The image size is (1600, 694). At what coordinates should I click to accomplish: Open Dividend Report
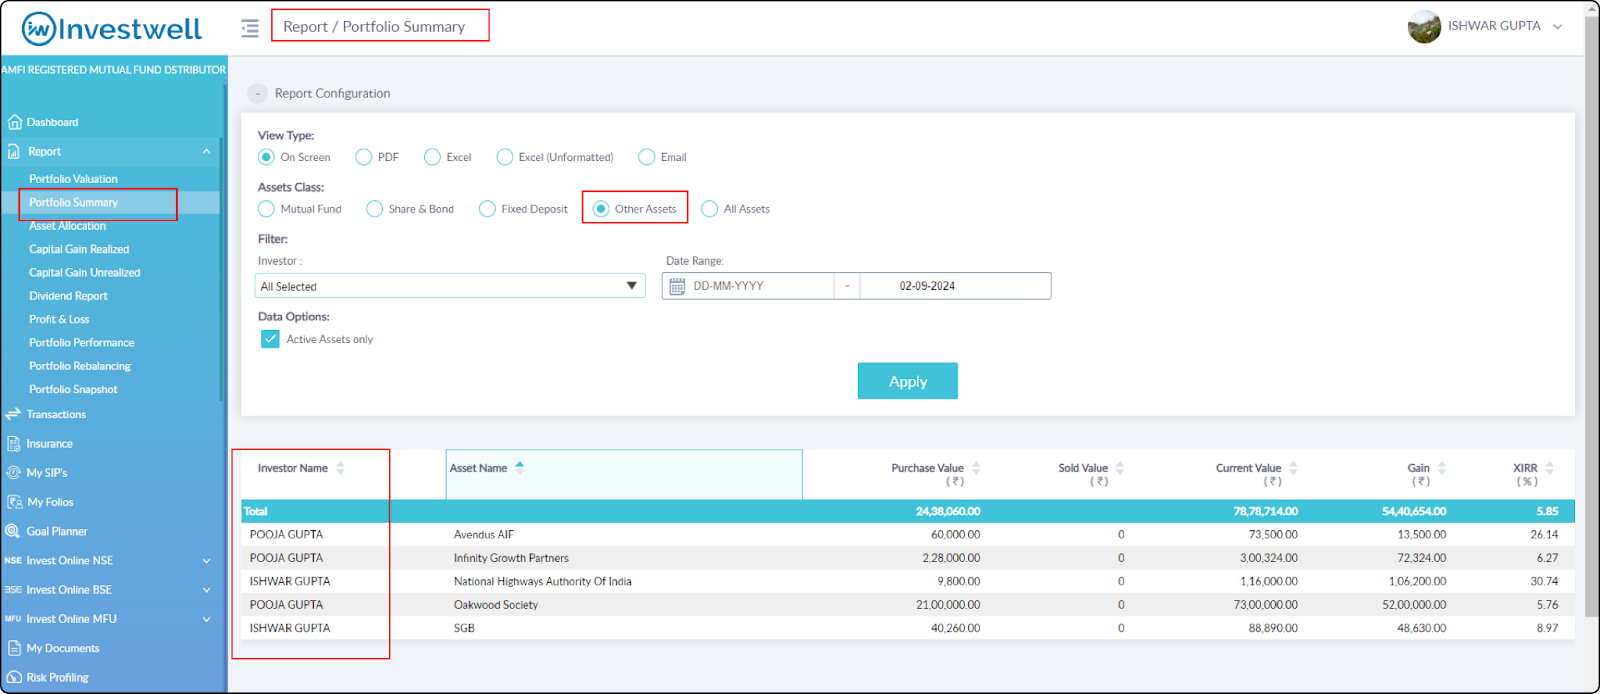tap(68, 296)
